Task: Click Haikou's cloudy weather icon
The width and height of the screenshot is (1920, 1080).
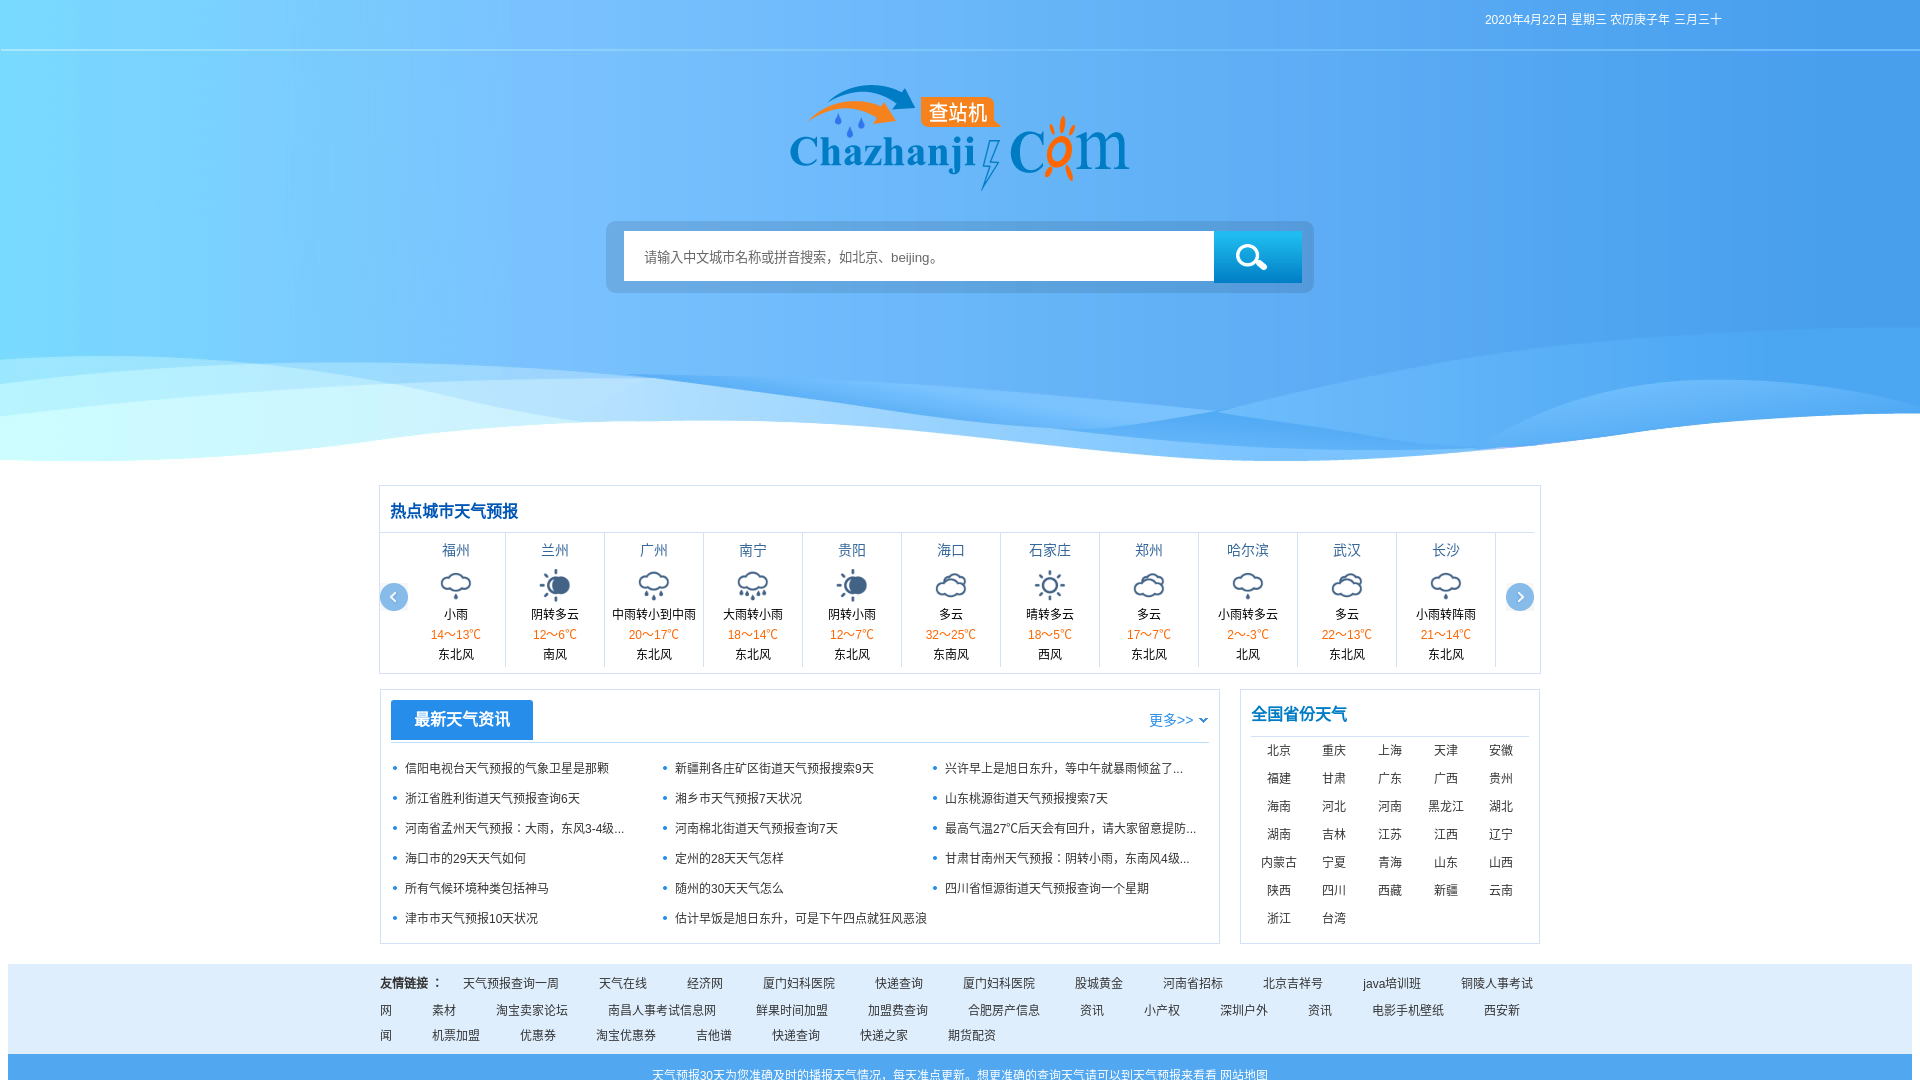Action: pyautogui.click(x=951, y=585)
